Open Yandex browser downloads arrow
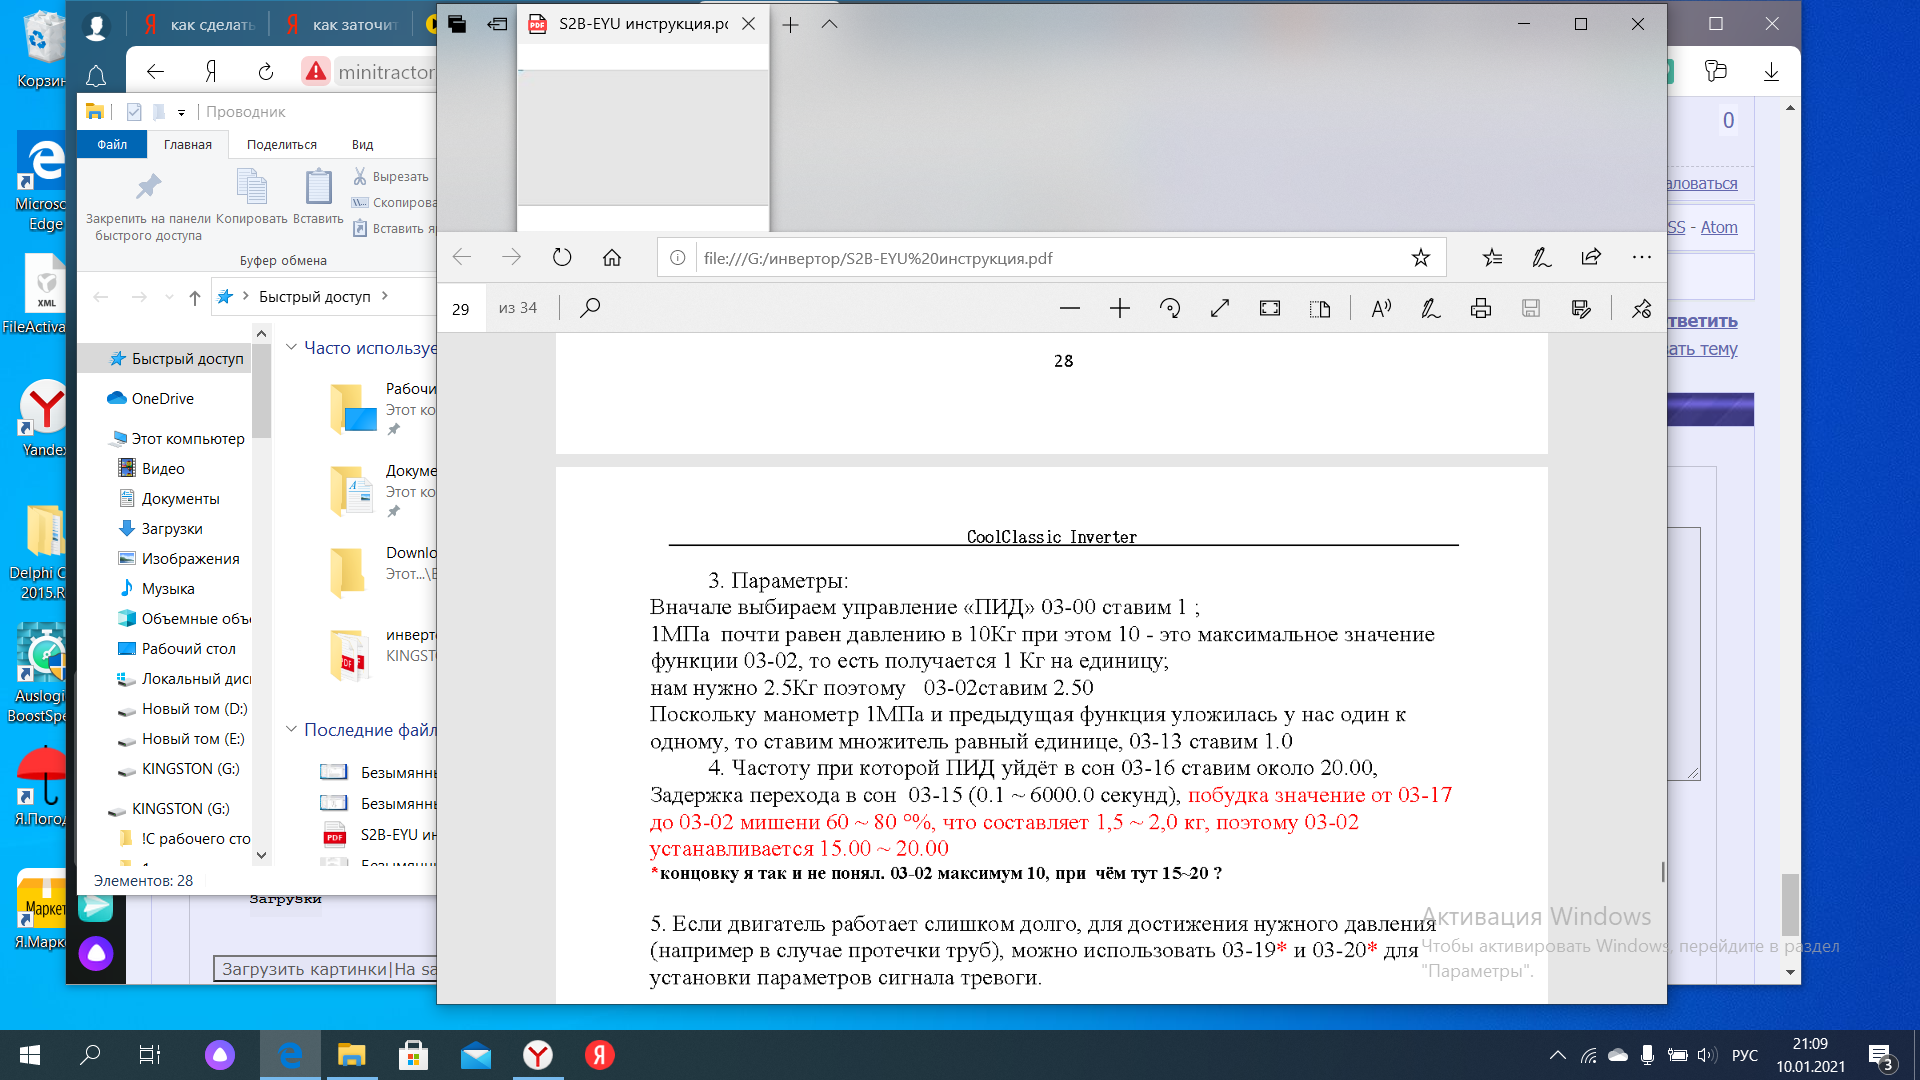The image size is (1920, 1080). pyautogui.click(x=1771, y=71)
